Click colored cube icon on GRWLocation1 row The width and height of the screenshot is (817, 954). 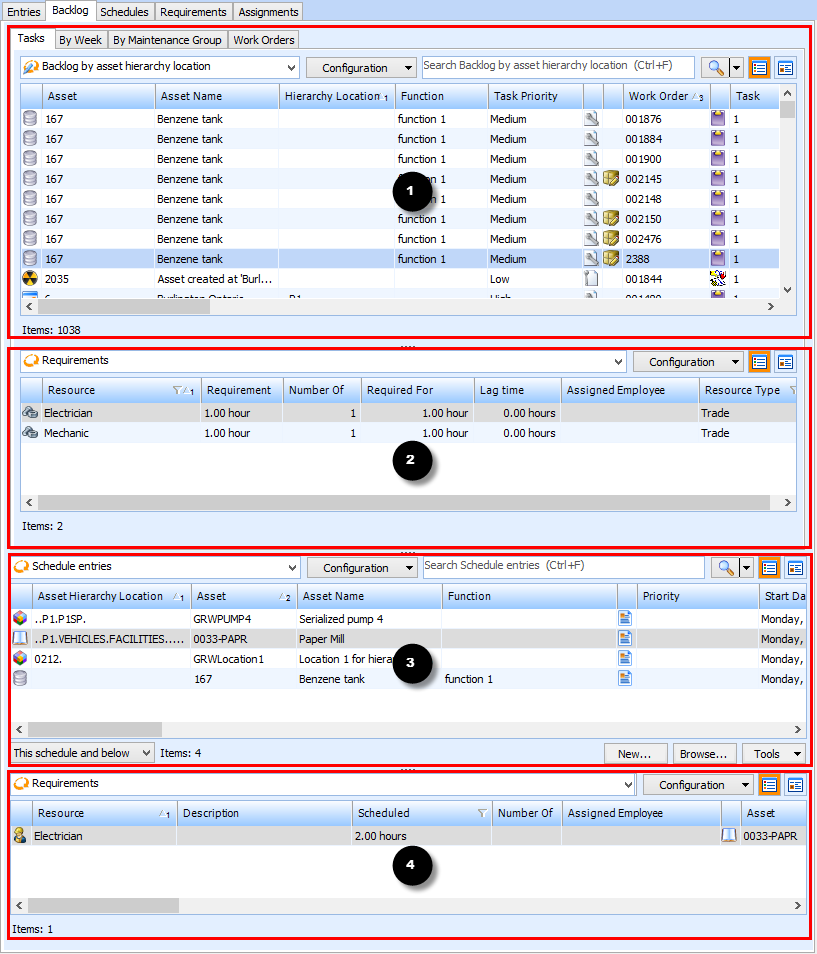[x=20, y=658]
